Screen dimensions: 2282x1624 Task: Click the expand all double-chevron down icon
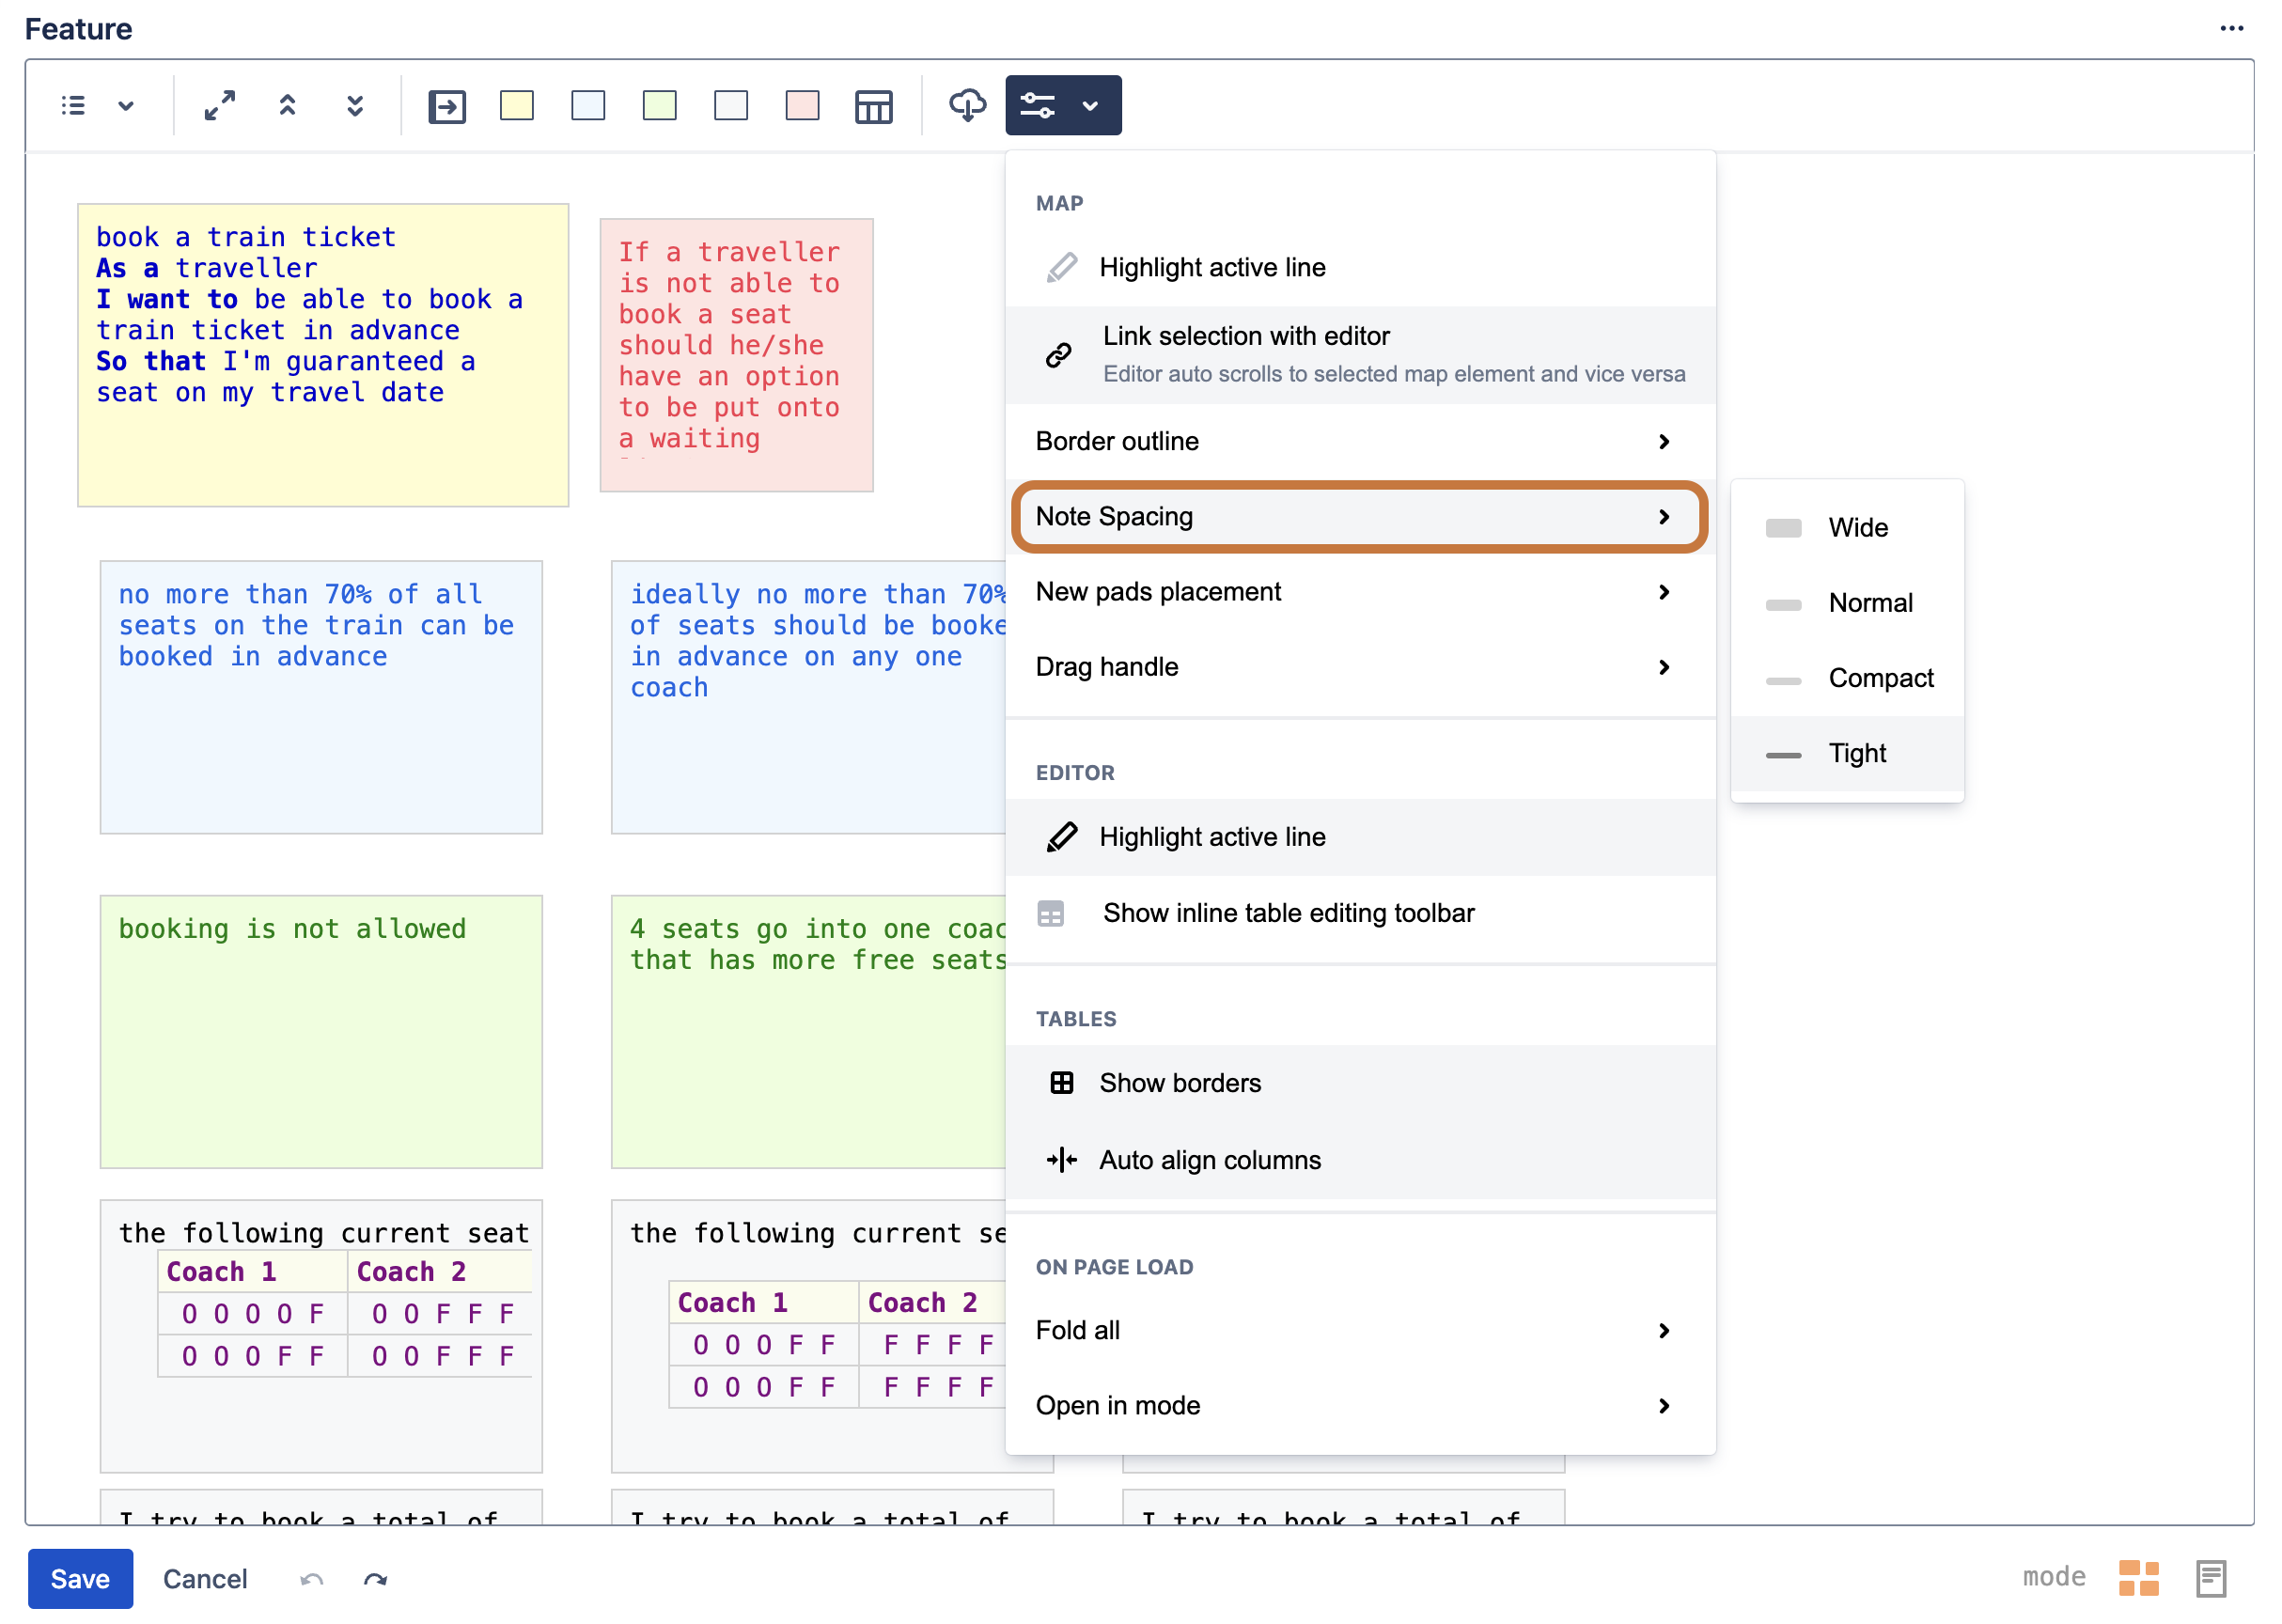coord(355,105)
